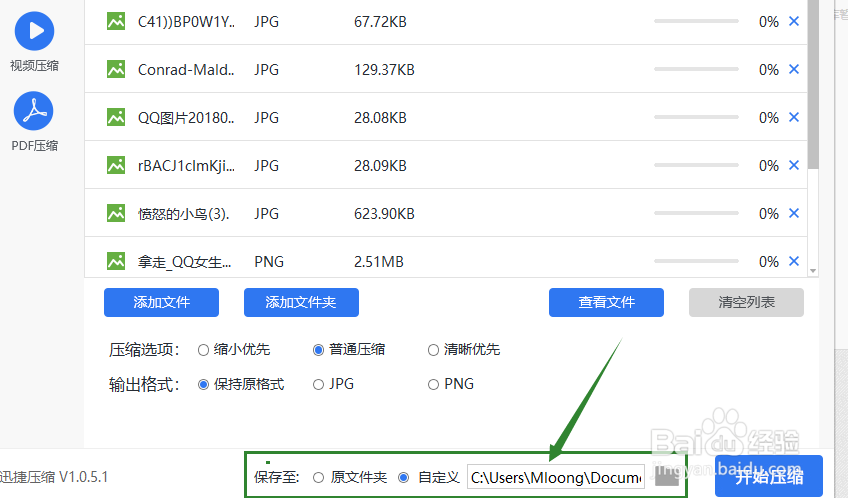Click the 129.37KB size value

(385, 70)
